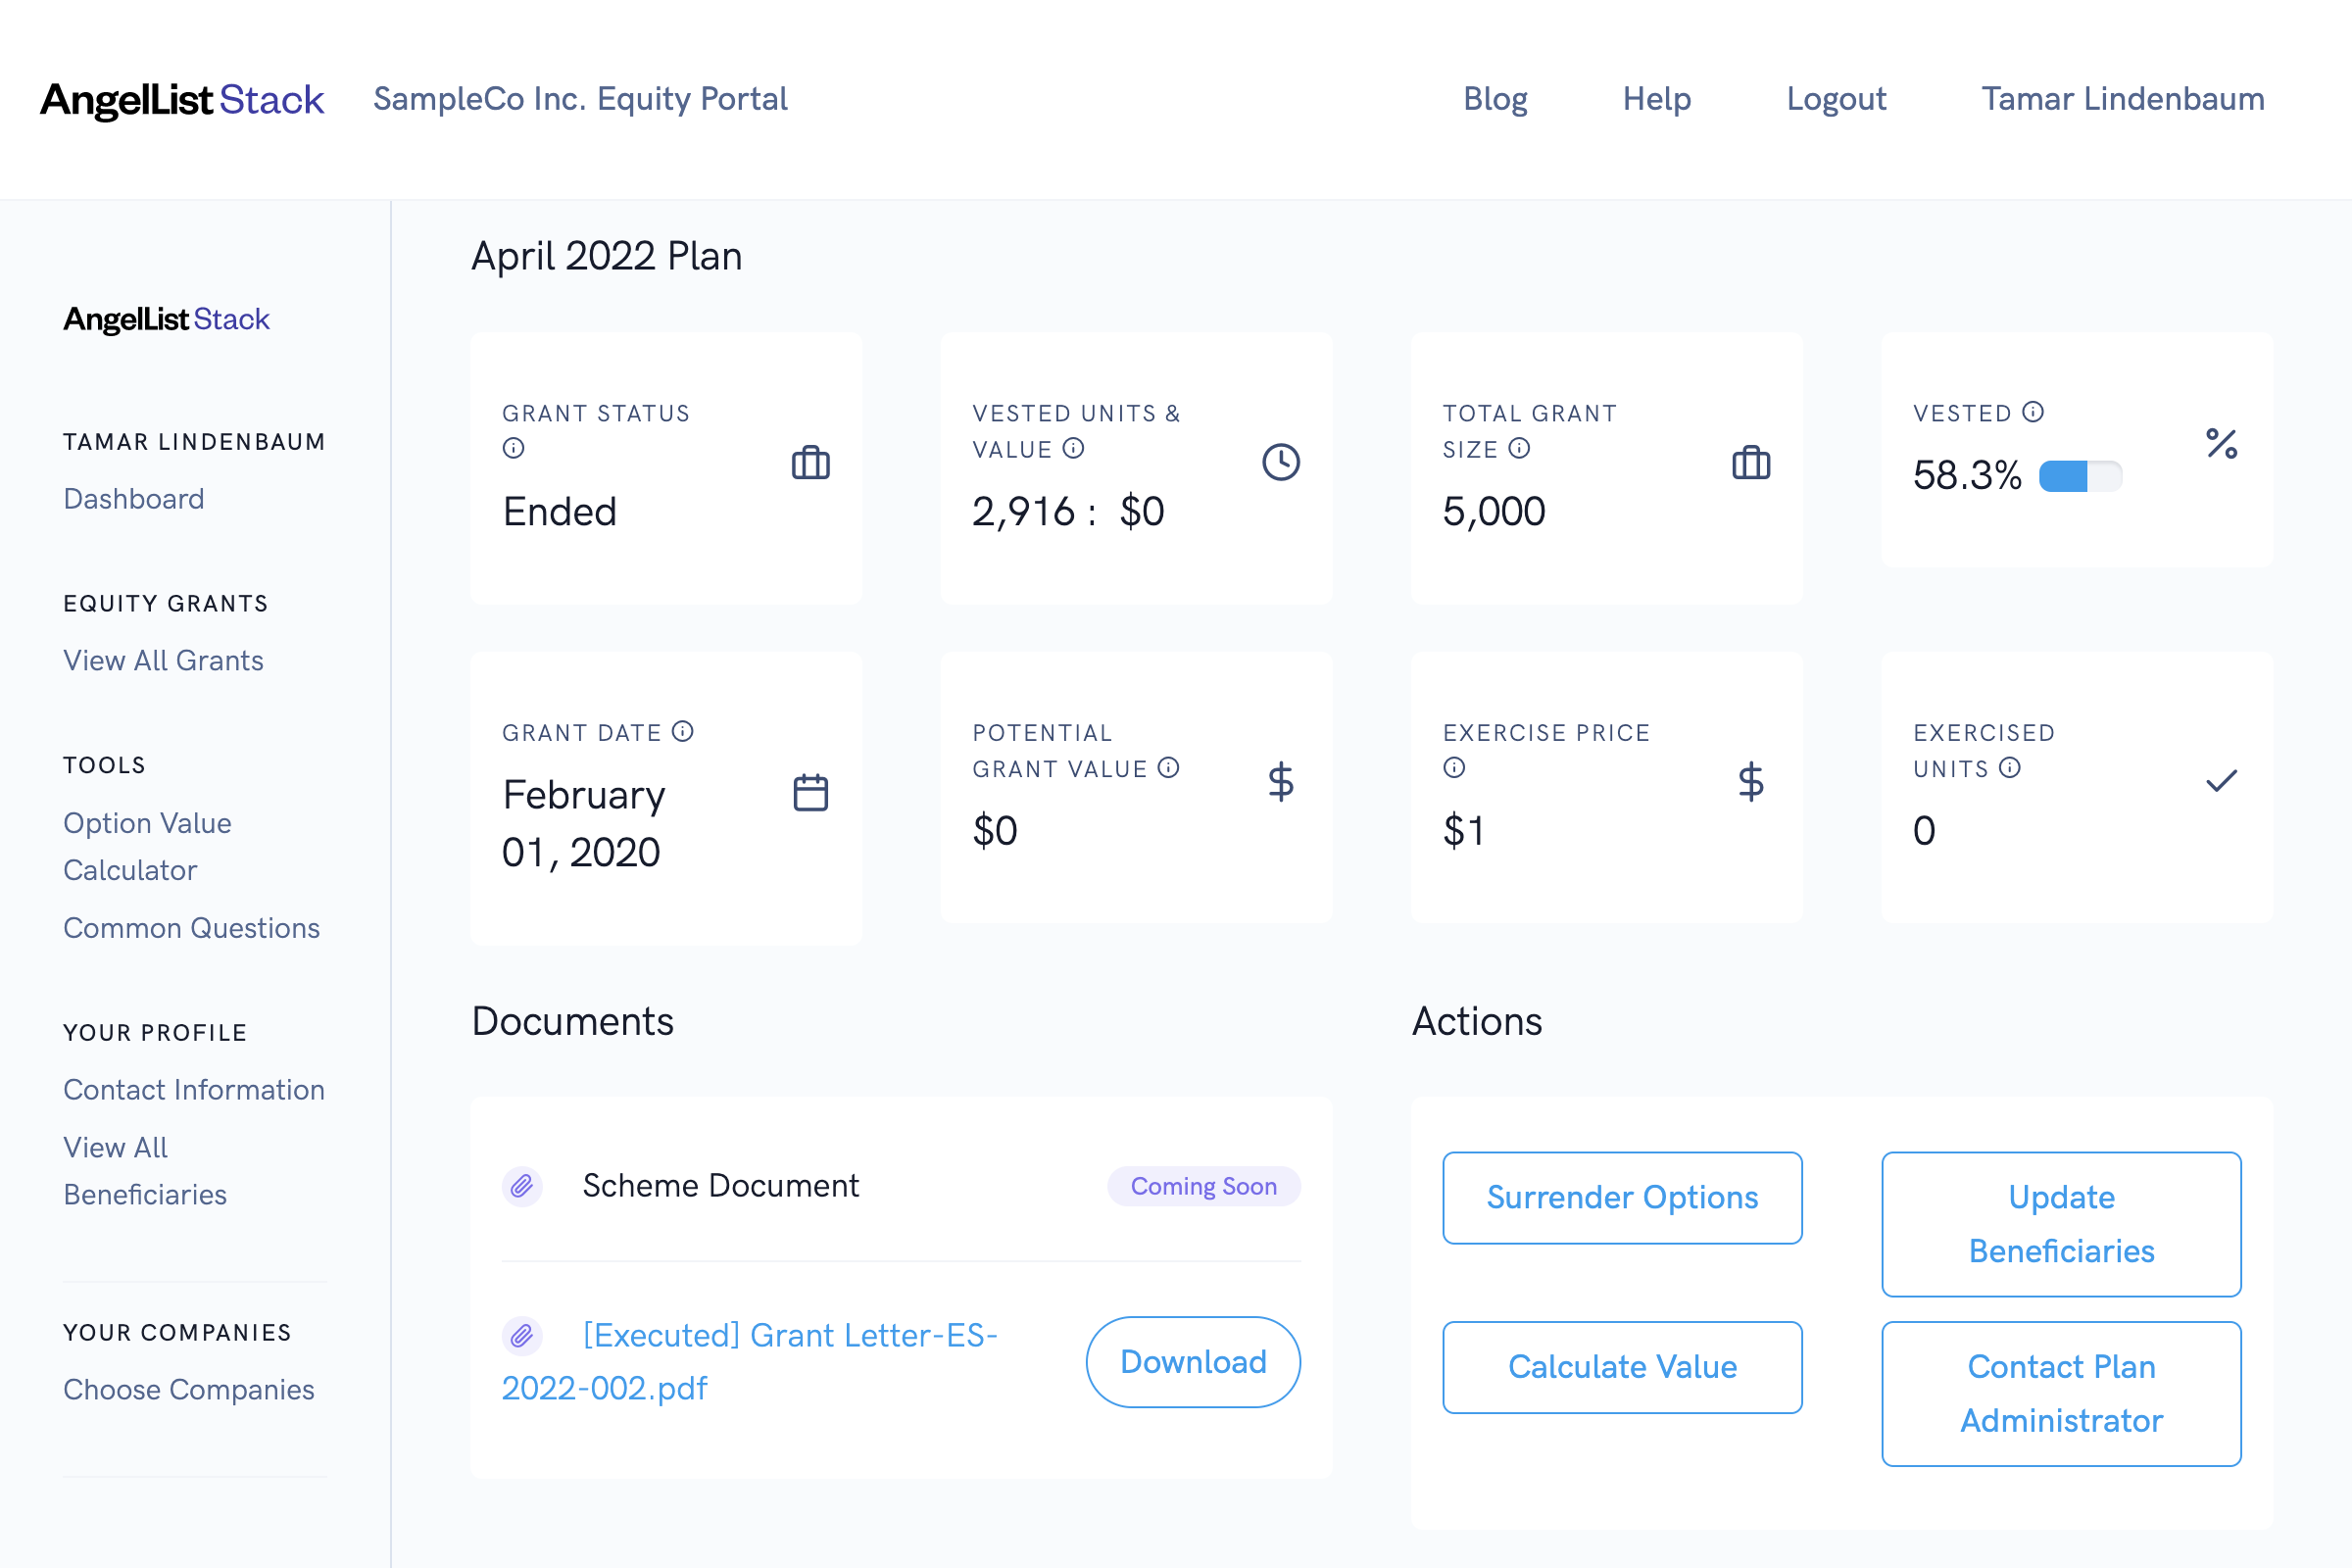Screen dimensions: 2352x1568
Task: Open the Executed Grant Letter pdf link
Action: (750, 1362)
